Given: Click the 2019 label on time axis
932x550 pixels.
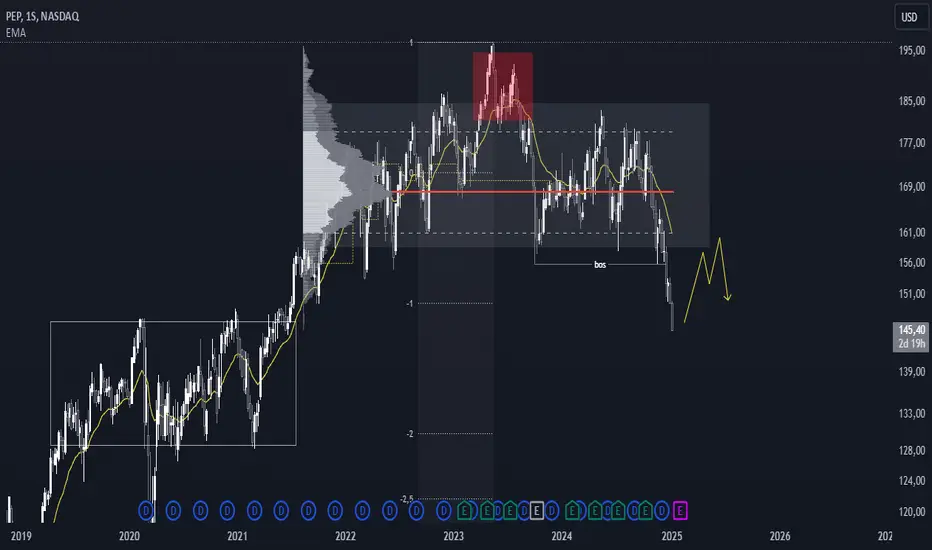Looking at the screenshot, I should (21, 536).
